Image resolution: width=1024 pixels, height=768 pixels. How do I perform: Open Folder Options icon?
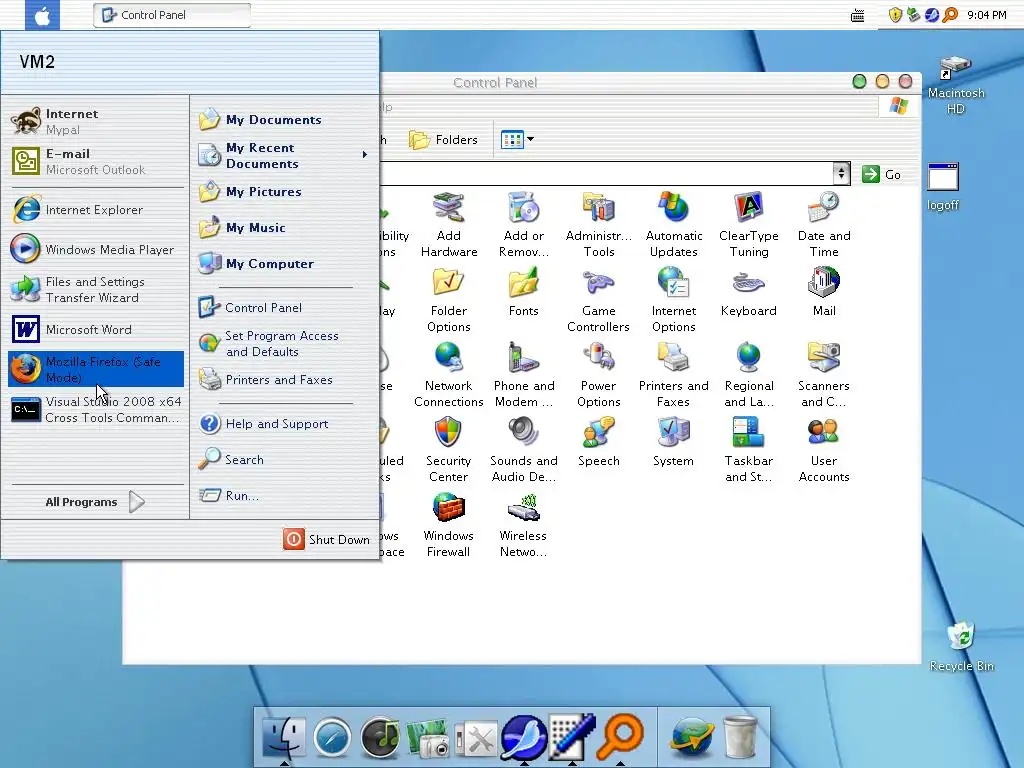click(449, 300)
